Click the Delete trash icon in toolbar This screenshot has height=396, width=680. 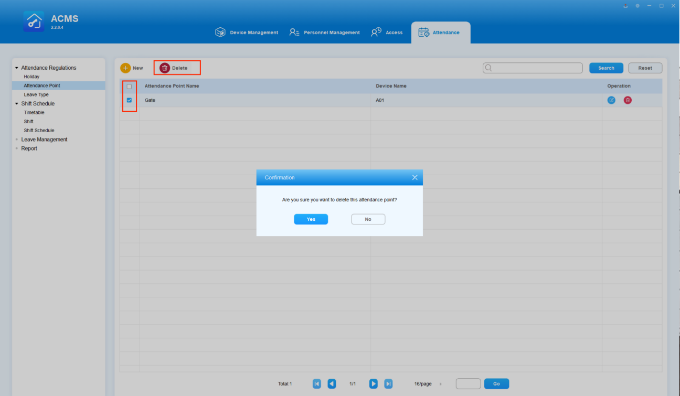click(164, 68)
